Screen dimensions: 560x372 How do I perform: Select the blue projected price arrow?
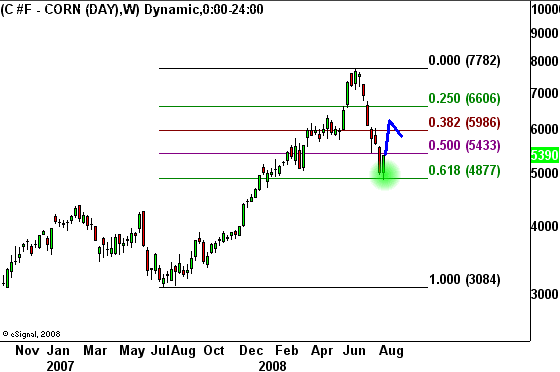393,137
